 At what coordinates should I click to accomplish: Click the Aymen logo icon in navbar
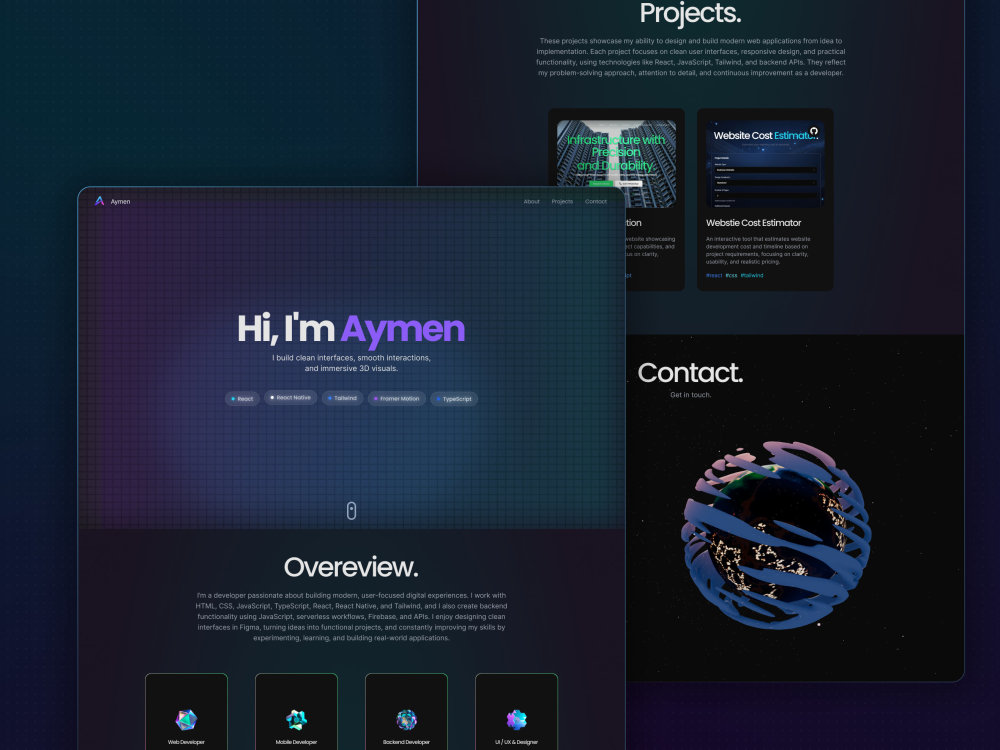coord(99,201)
